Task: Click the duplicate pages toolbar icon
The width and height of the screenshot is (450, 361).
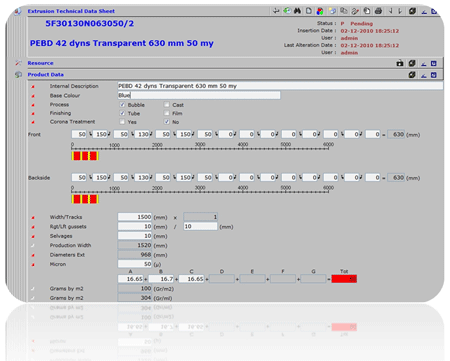Action: click(x=344, y=11)
